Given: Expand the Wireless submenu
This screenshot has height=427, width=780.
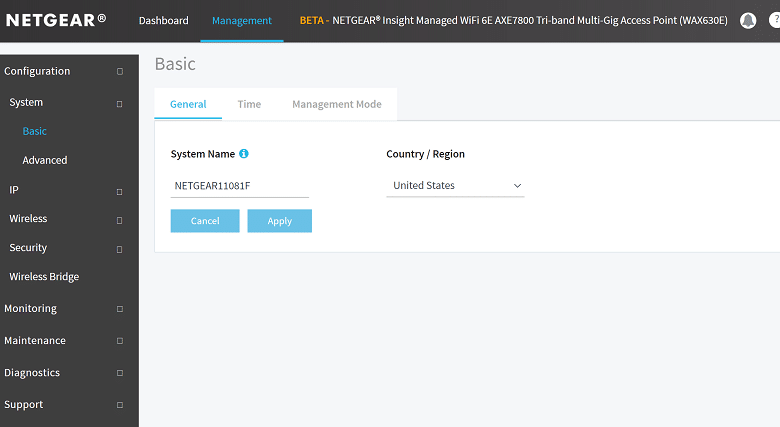Looking at the screenshot, I should 119,220.
